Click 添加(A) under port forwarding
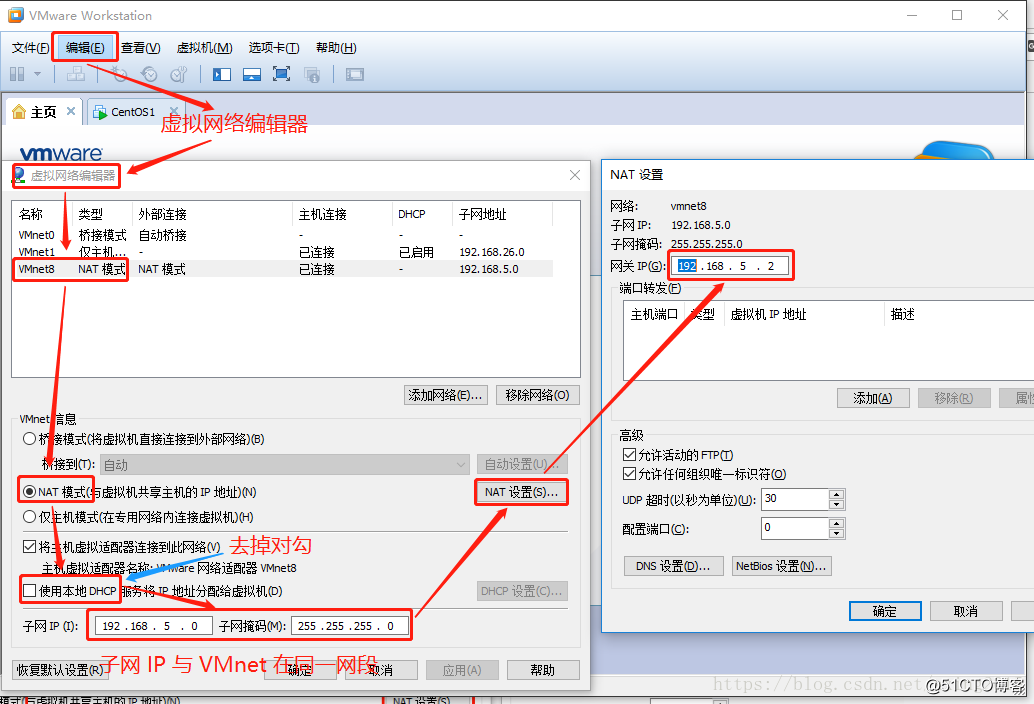 click(x=873, y=398)
